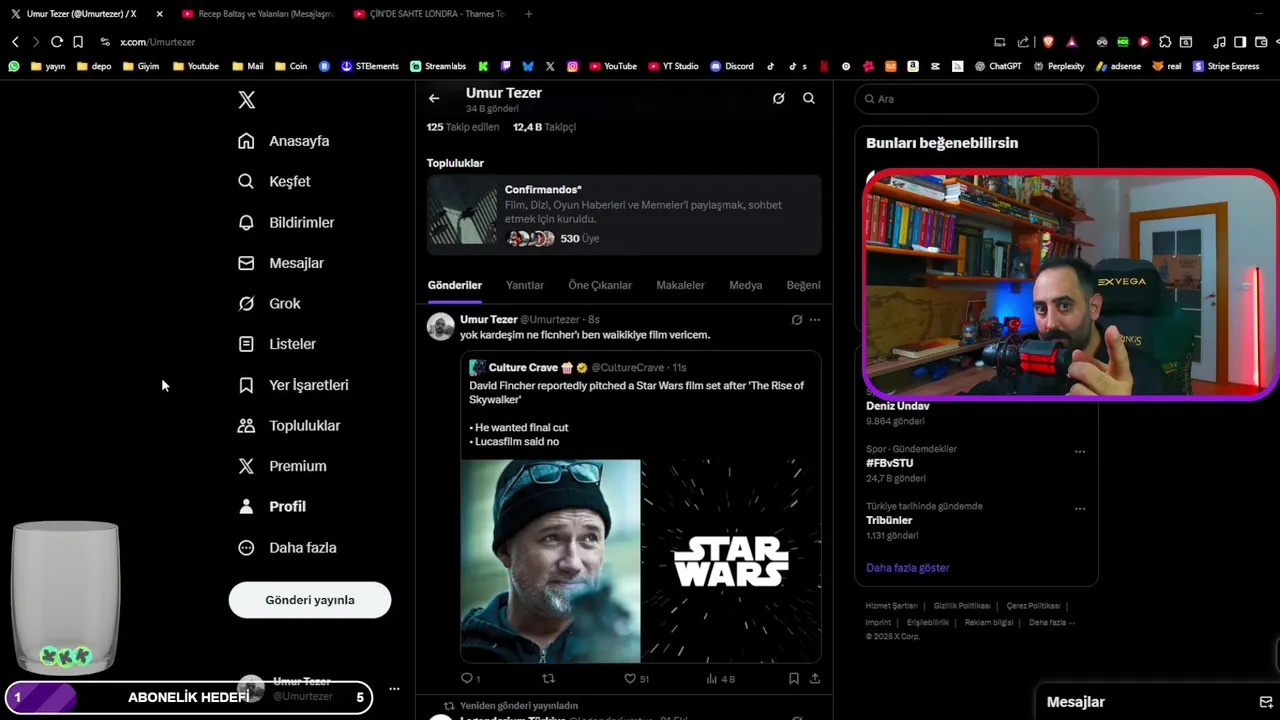The height and width of the screenshot is (720, 1280).
Task: Click the Confirmandos community thumbnail
Action: 462,214
